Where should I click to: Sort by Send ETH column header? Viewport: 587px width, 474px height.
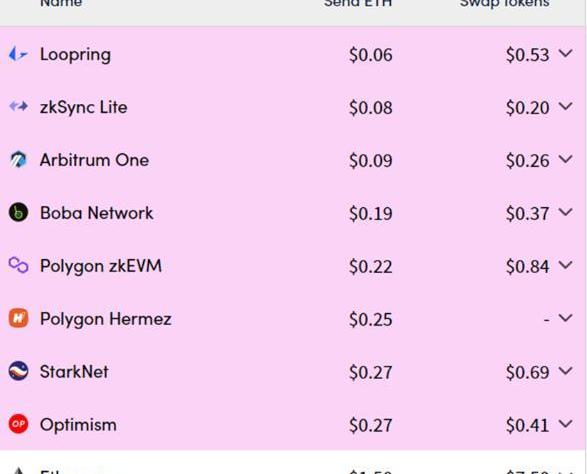[358, 3]
